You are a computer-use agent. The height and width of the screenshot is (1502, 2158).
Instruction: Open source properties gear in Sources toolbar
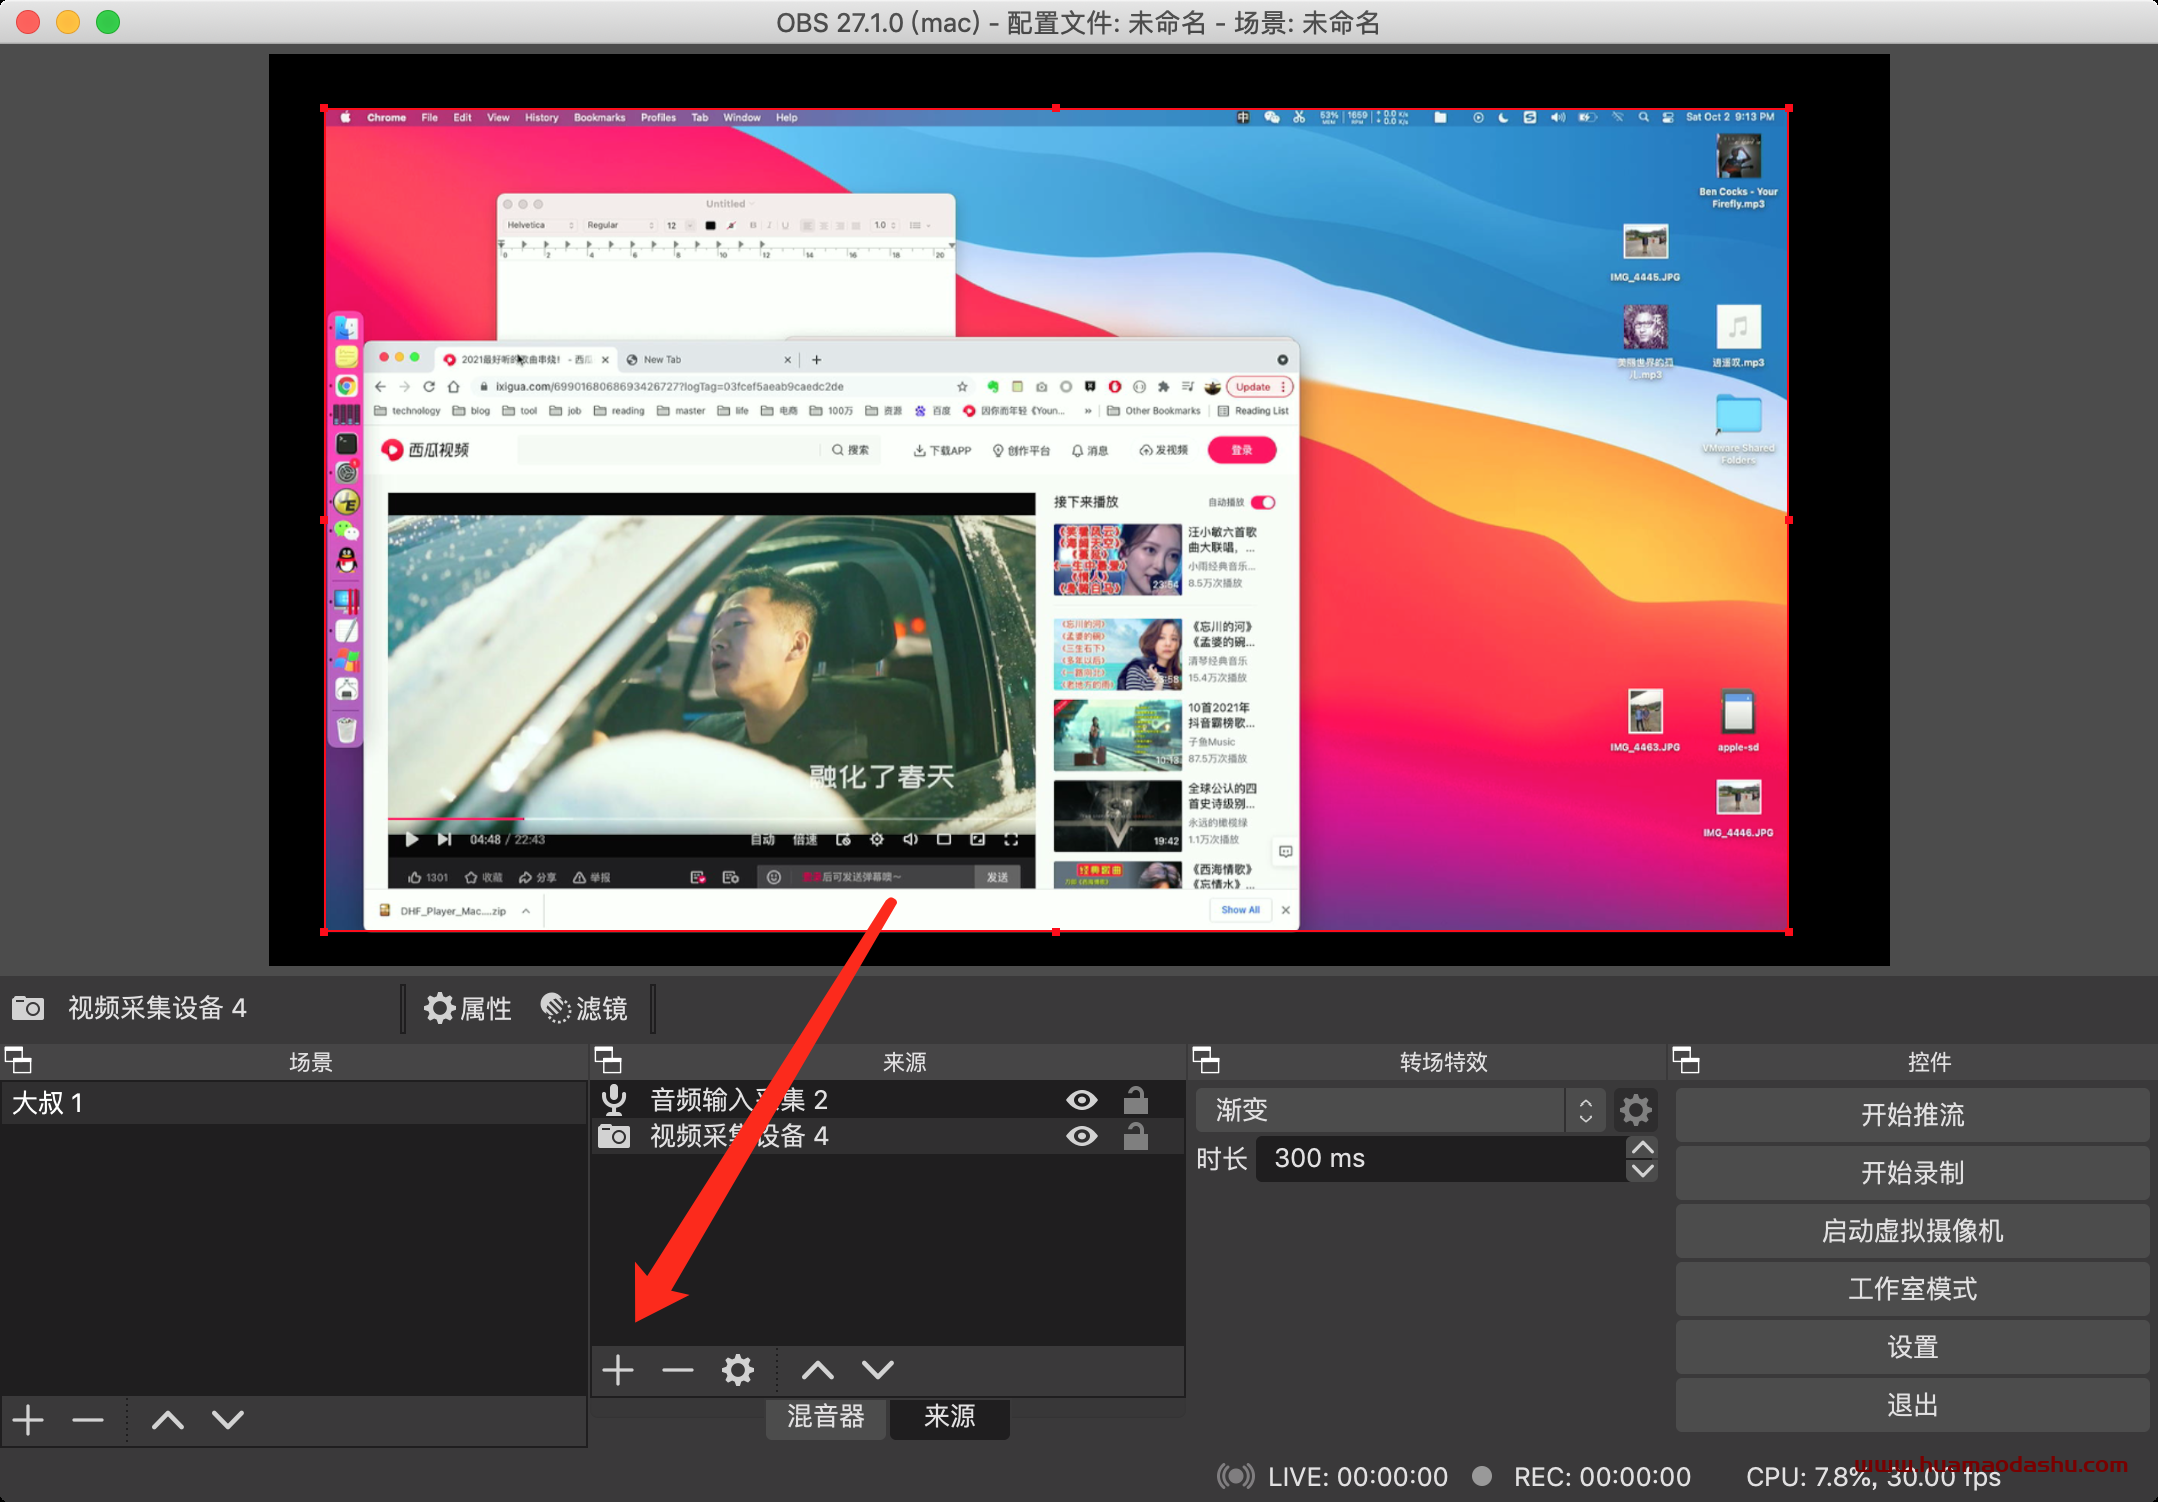point(738,1370)
